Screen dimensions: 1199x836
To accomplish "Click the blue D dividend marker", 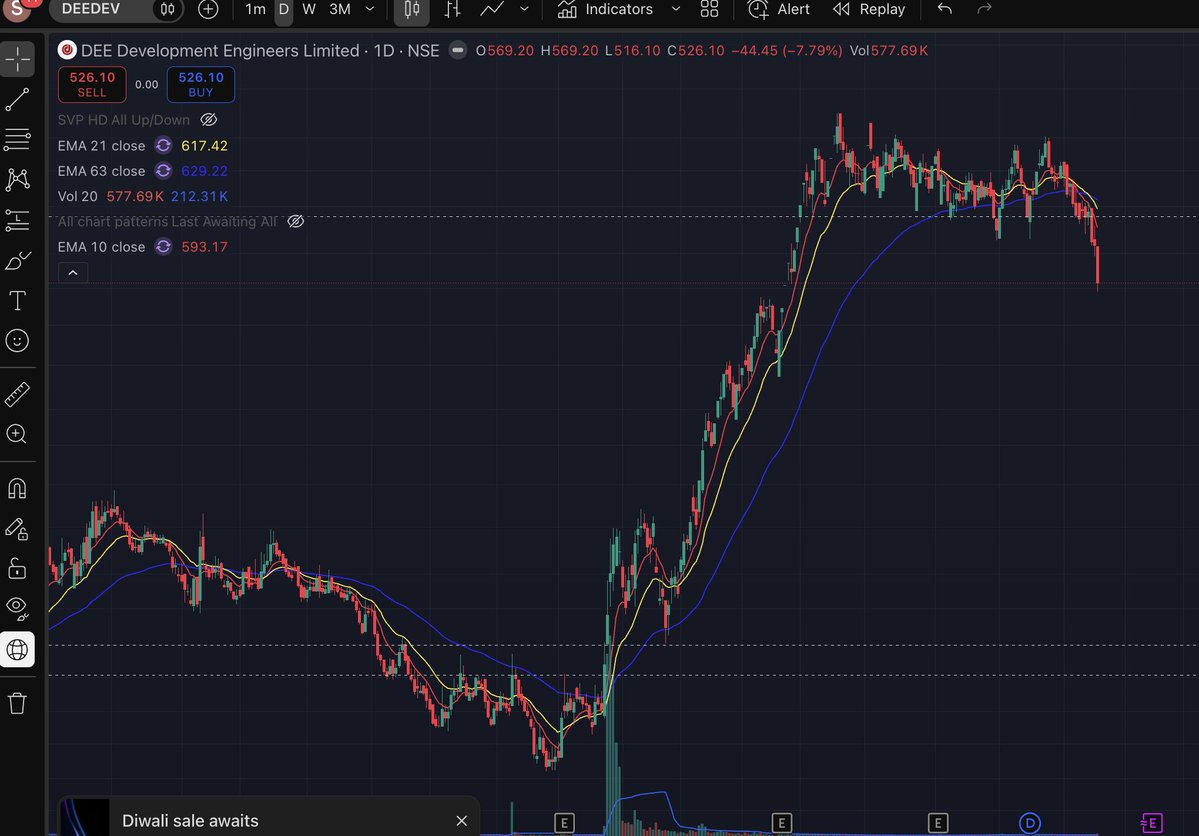I will coord(1030,823).
